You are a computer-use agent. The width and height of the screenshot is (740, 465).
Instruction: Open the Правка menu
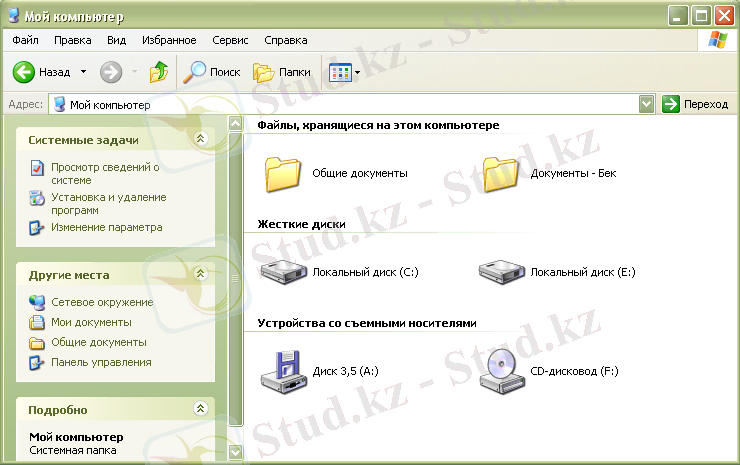point(73,40)
